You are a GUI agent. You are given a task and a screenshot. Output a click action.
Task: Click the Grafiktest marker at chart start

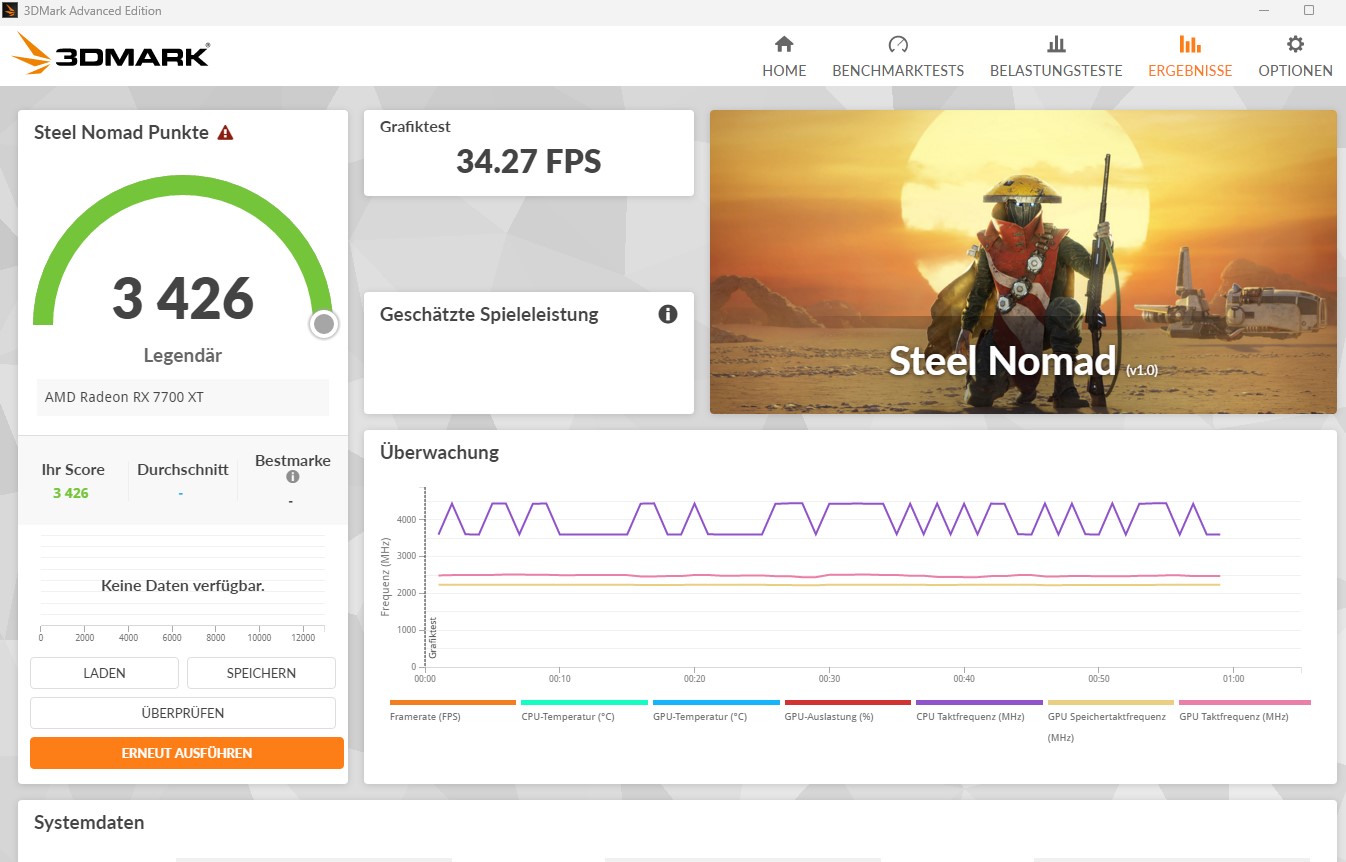click(433, 636)
